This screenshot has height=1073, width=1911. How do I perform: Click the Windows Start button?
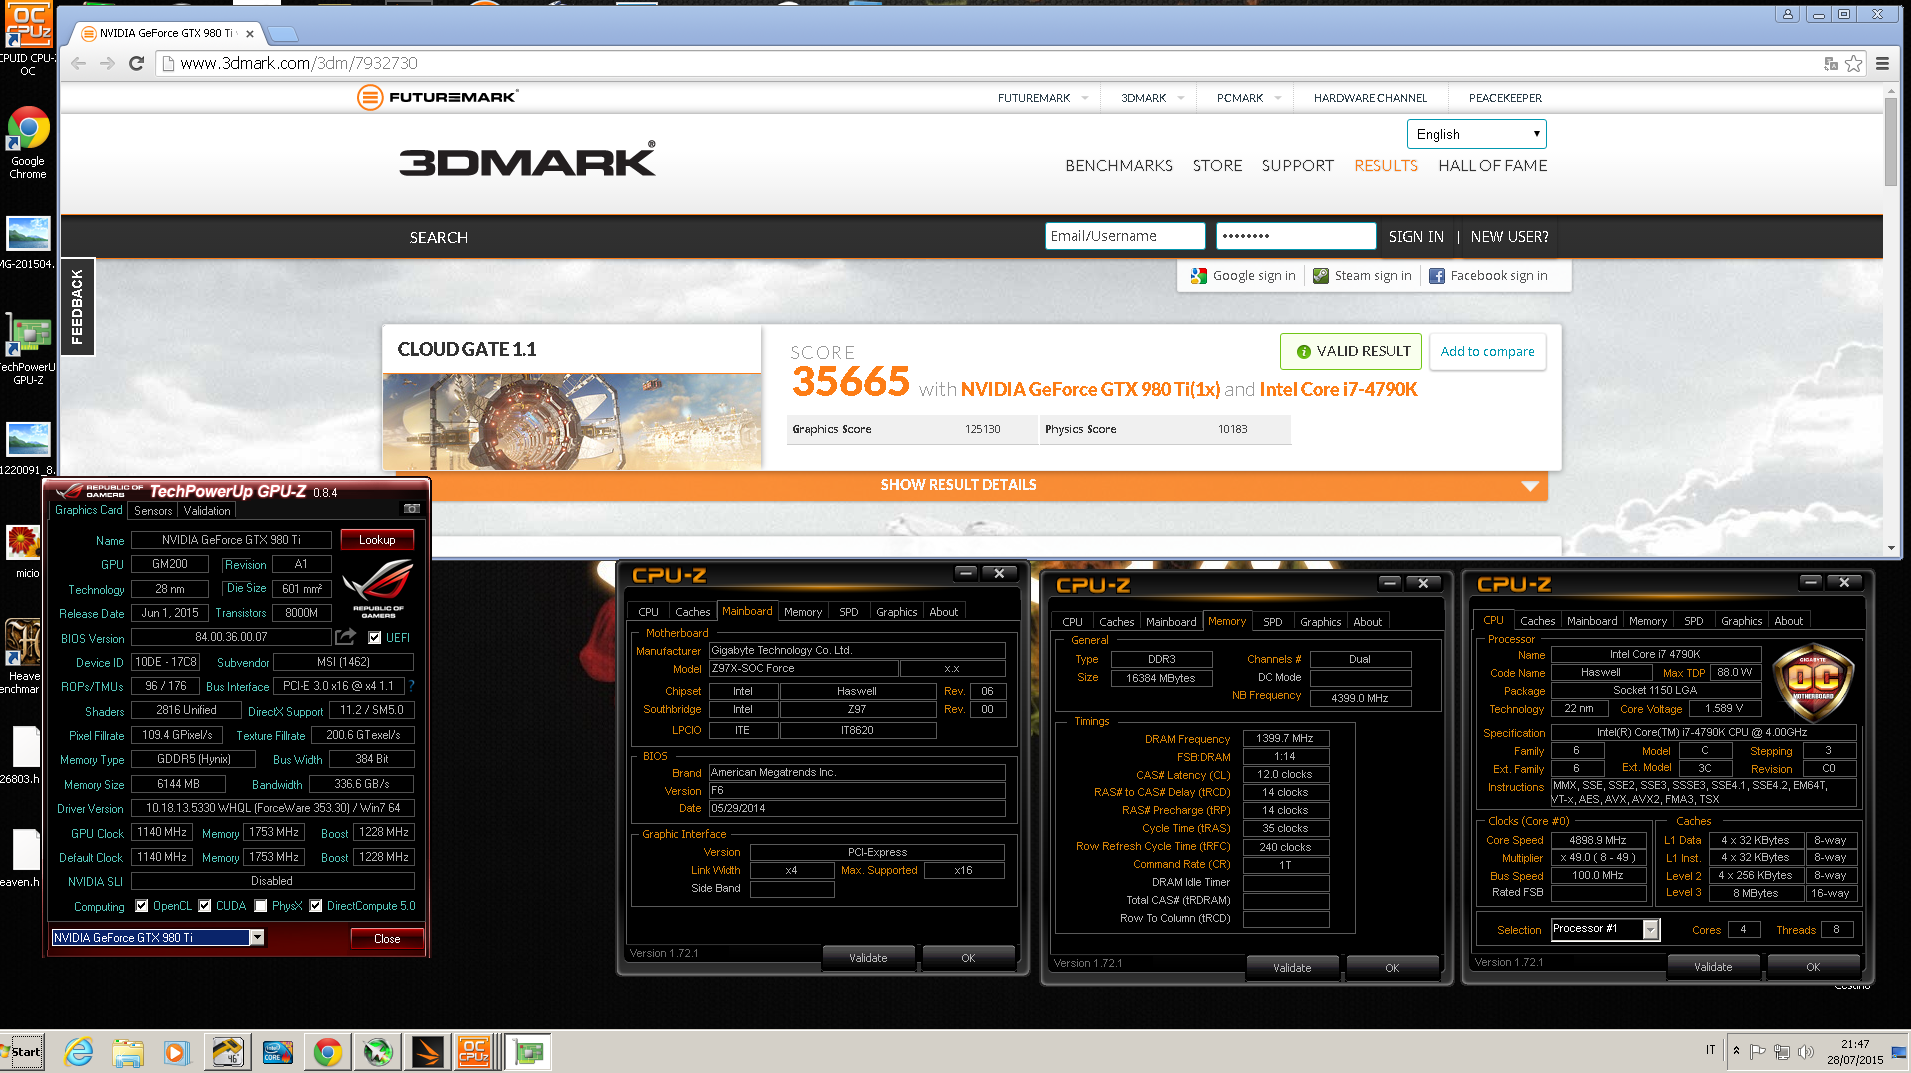(22, 1051)
